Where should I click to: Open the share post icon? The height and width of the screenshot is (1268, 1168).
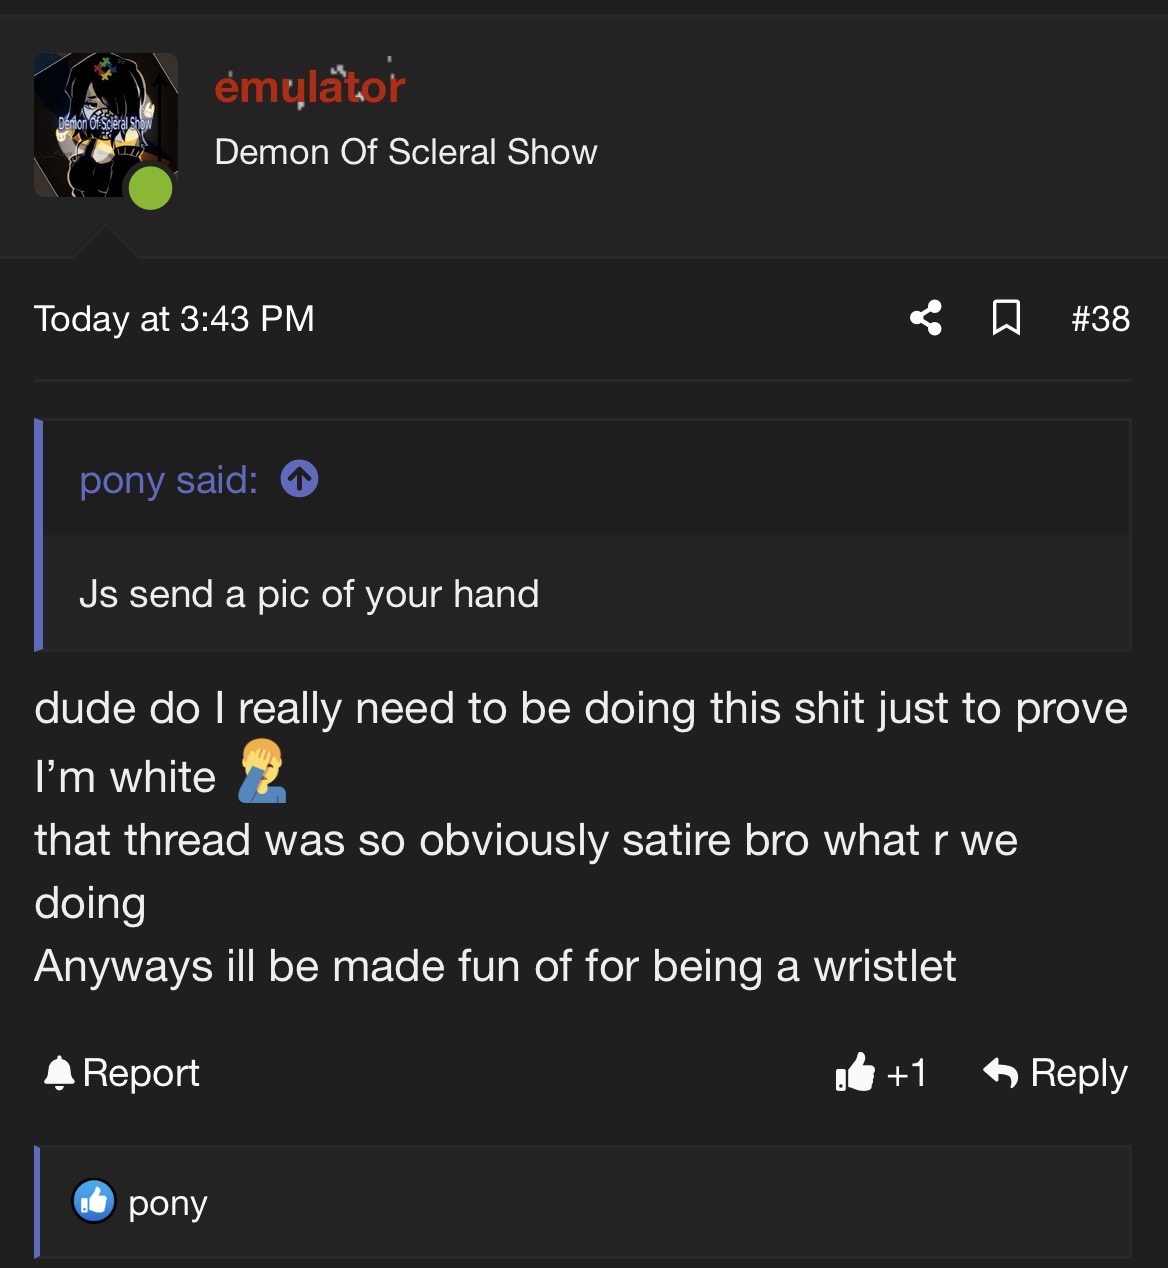(x=926, y=318)
